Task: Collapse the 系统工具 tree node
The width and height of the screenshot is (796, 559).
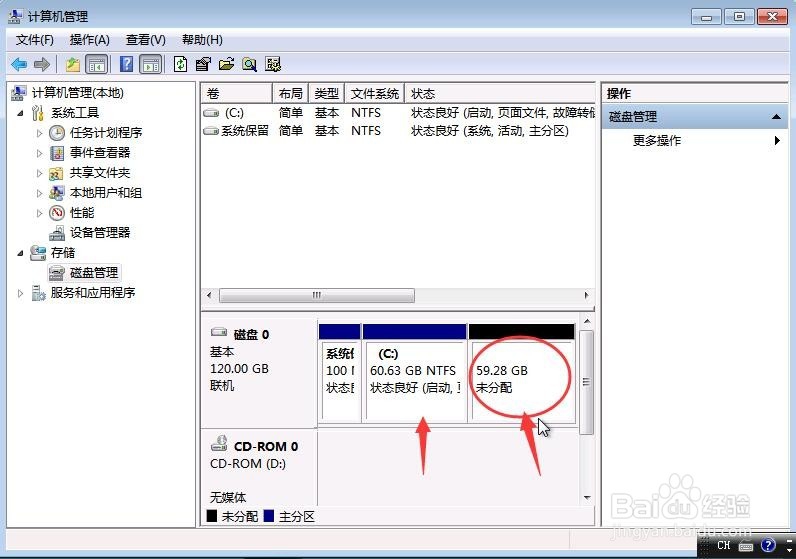Action: tap(20, 113)
